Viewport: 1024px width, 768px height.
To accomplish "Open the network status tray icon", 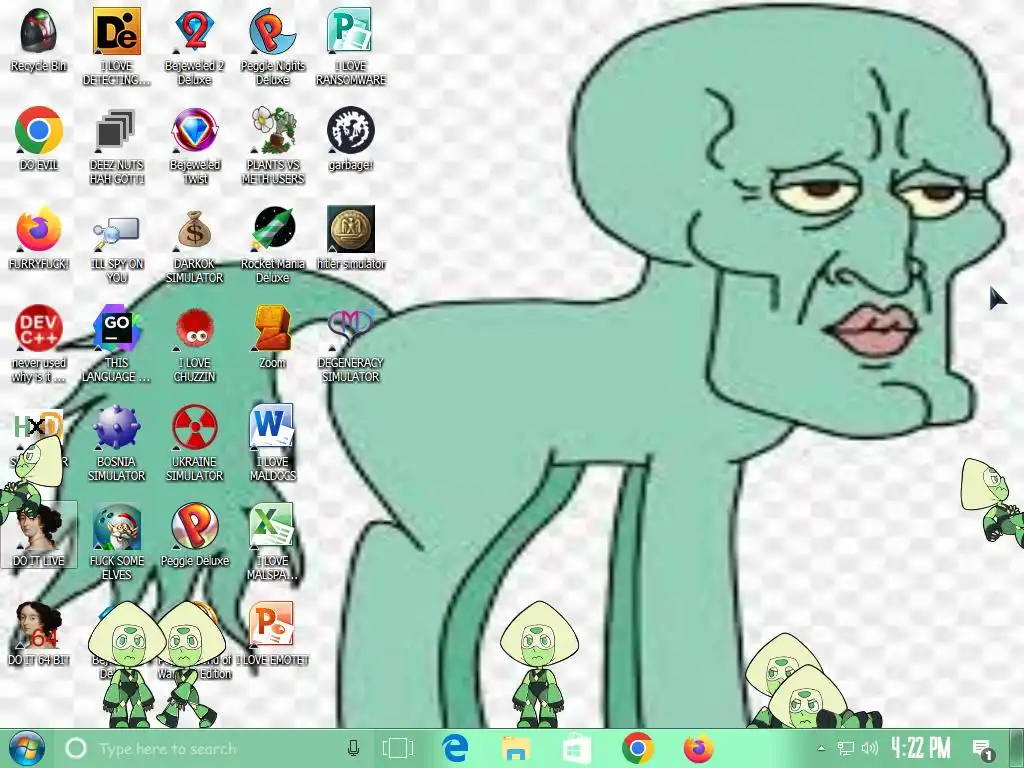I will tap(846, 748).
